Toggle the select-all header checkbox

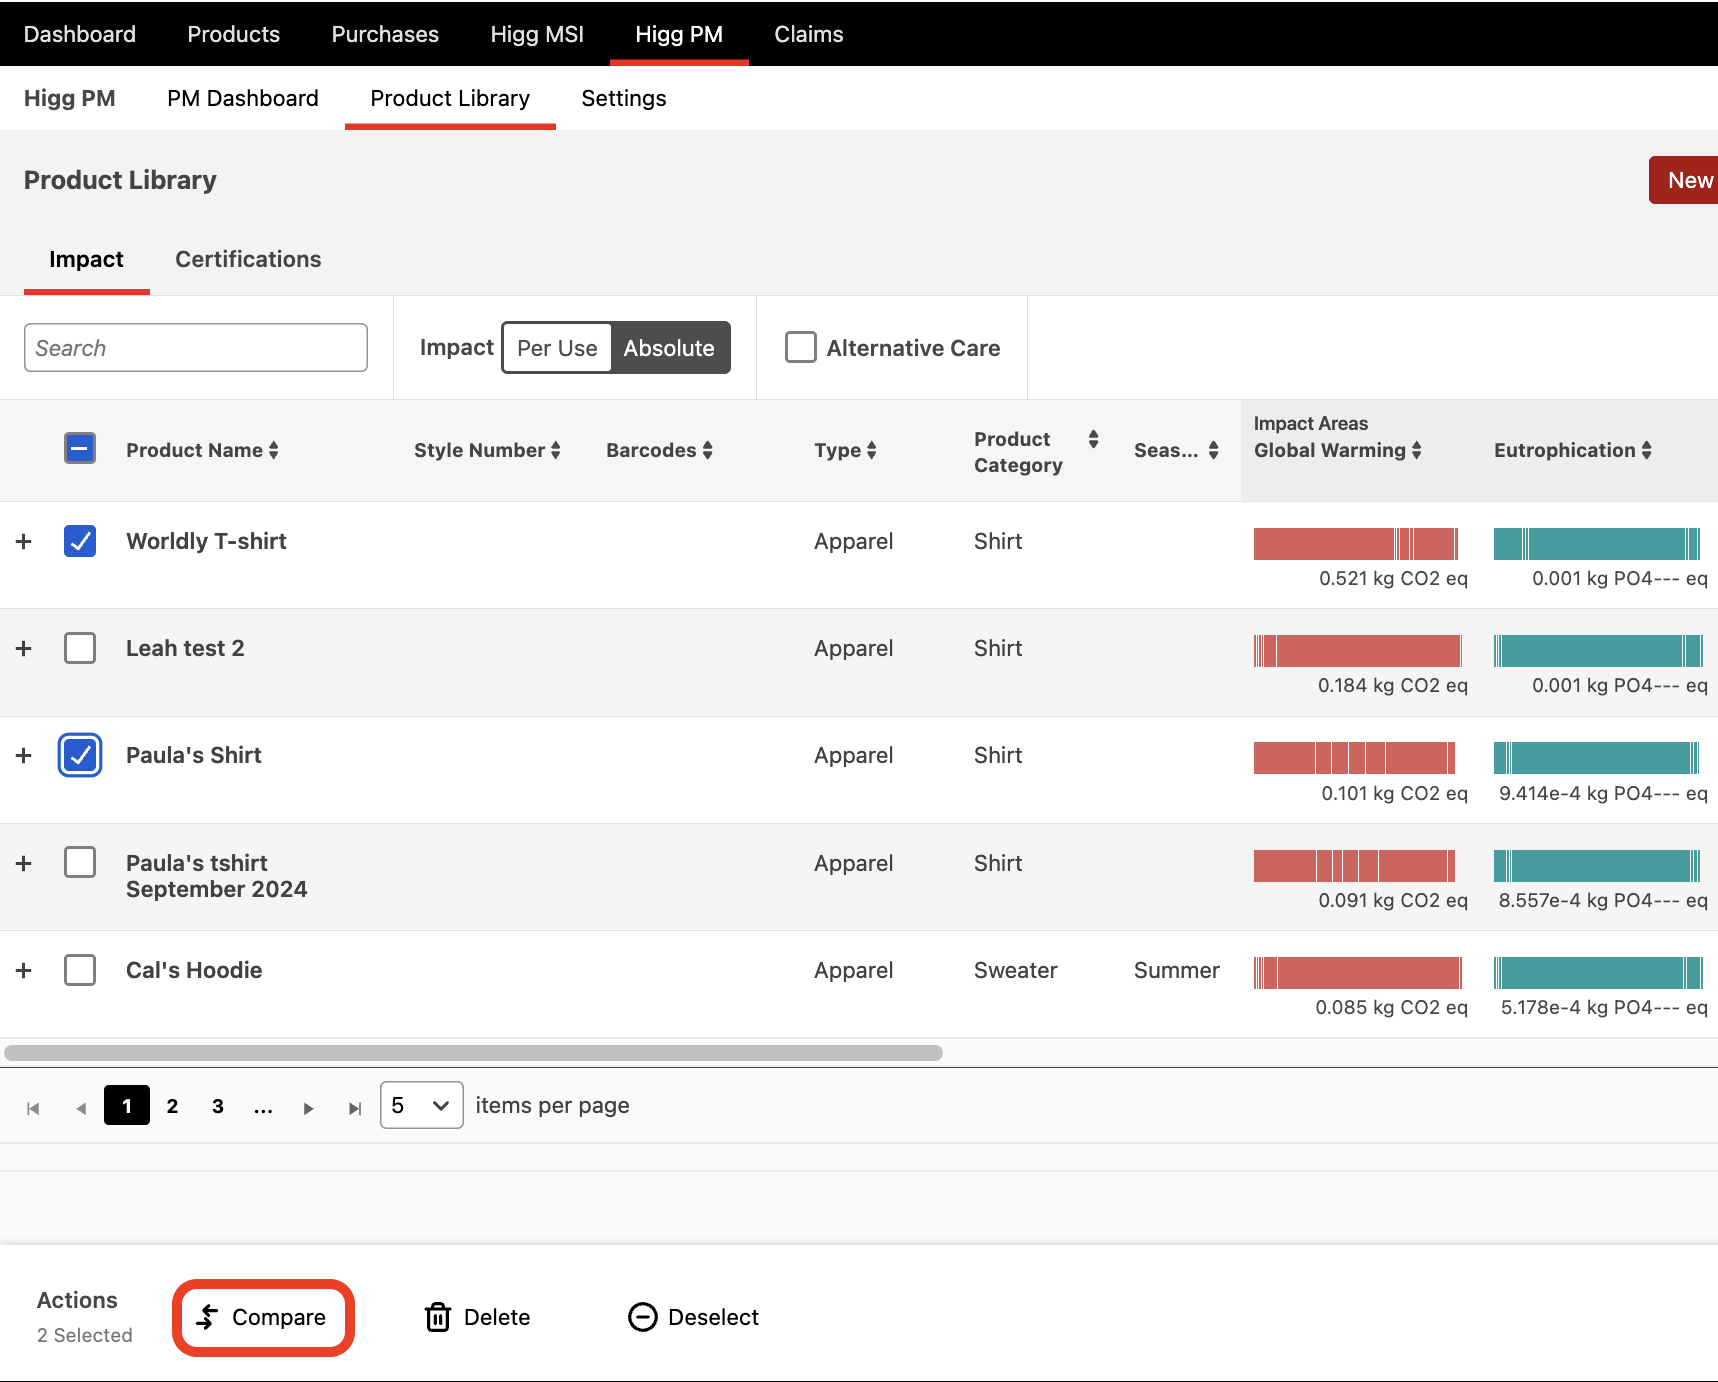80,448
